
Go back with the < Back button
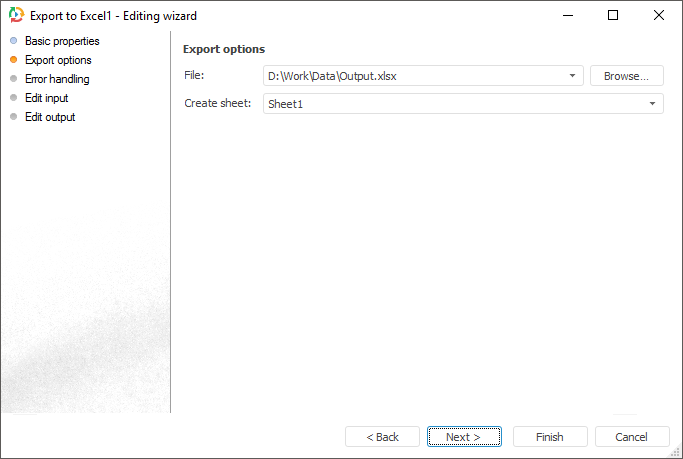[x=382, y=437]
